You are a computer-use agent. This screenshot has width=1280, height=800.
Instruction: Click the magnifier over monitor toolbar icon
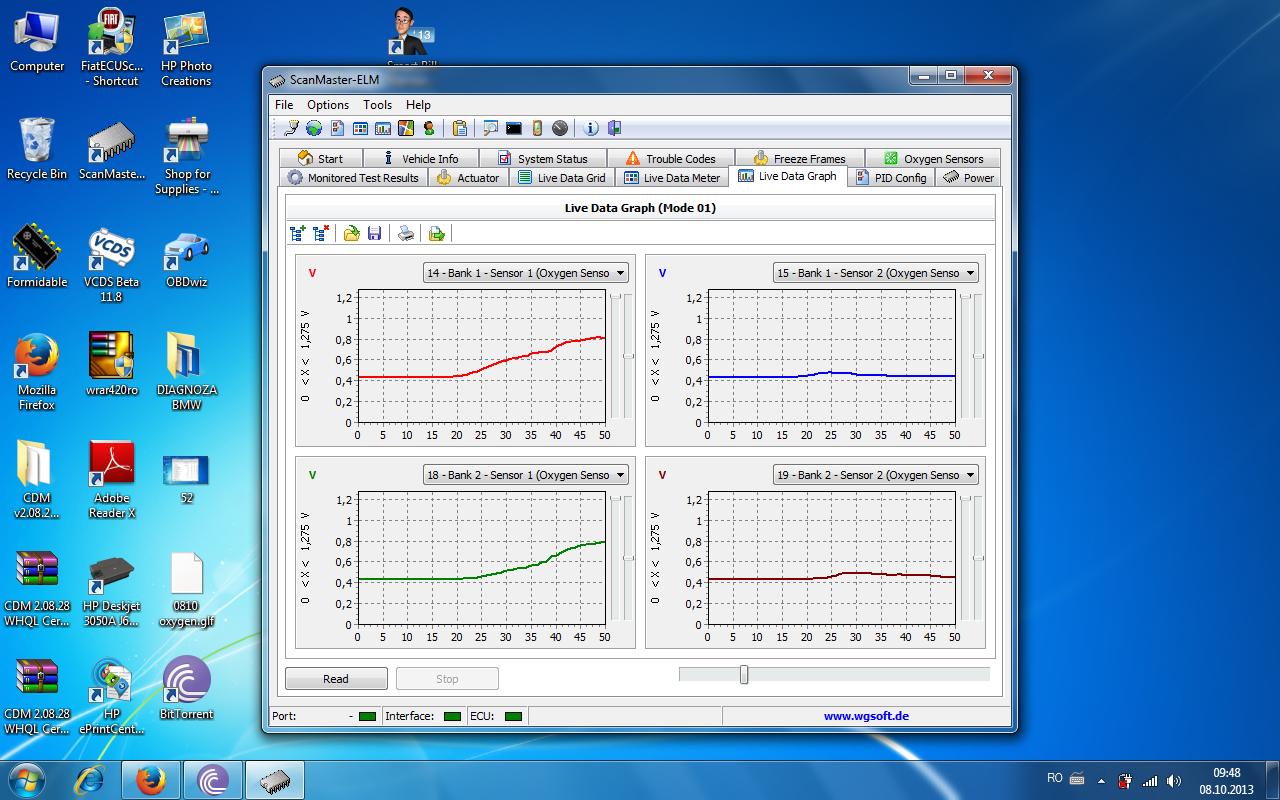(491, 128)
